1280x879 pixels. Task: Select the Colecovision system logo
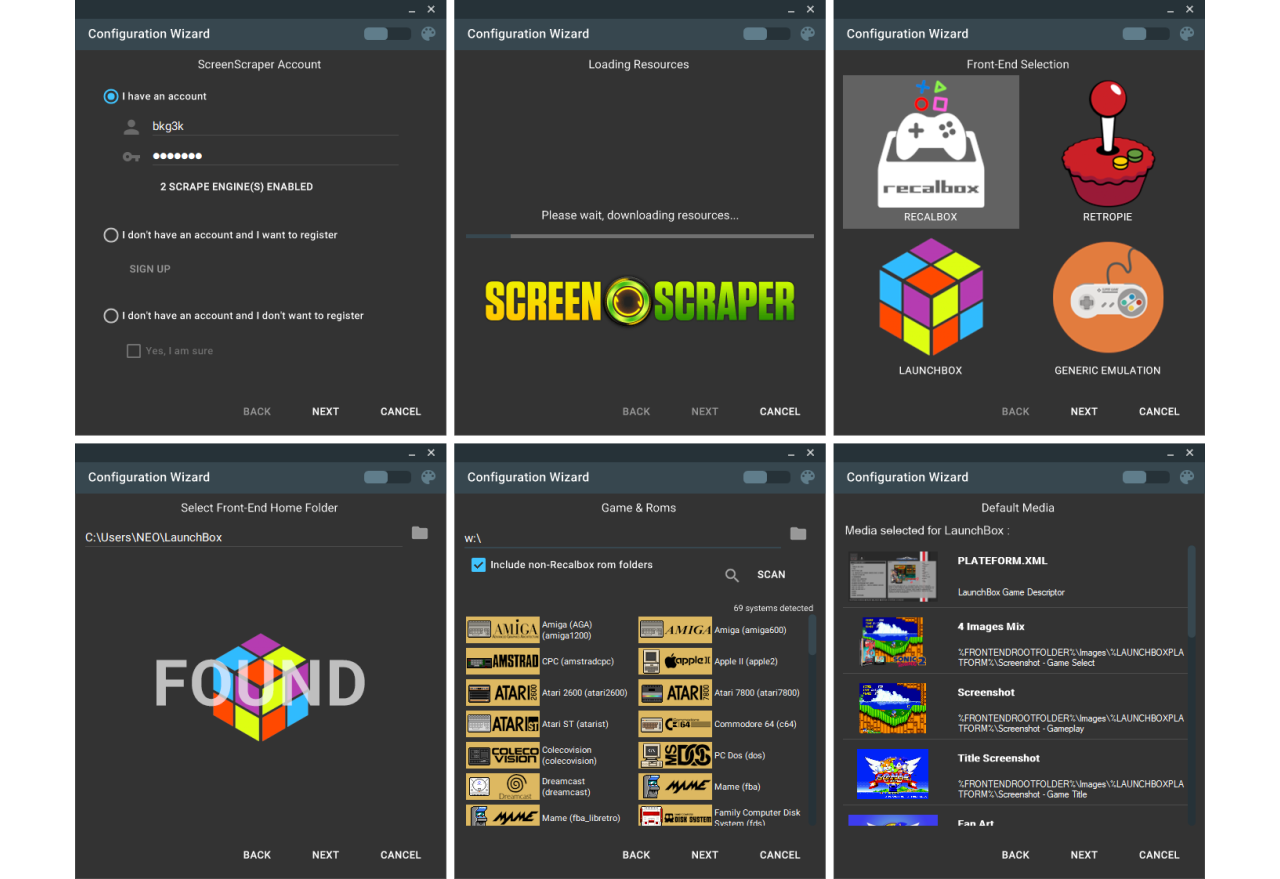[x=502, y=755]
